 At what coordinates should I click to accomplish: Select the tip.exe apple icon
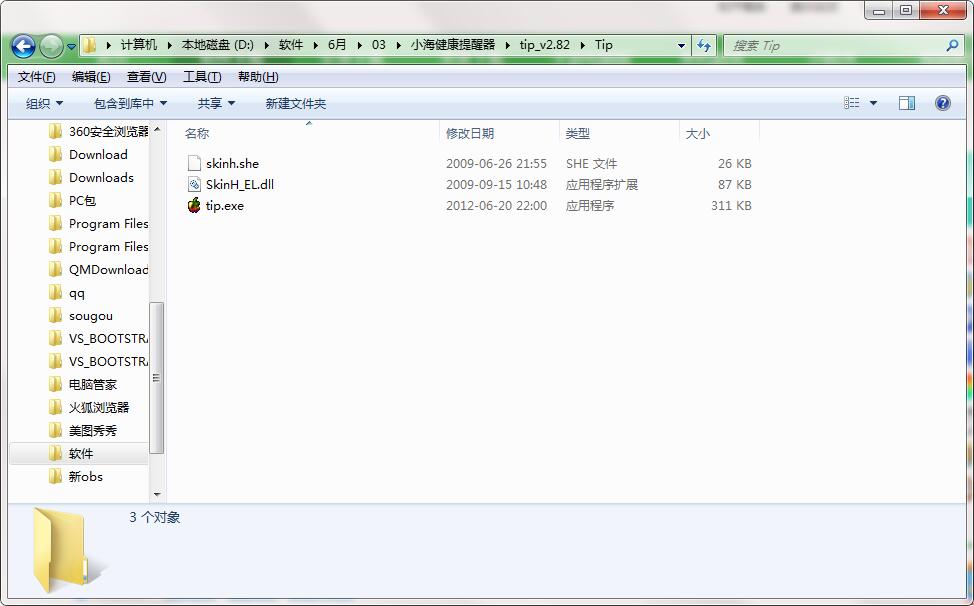click(194, 205)
